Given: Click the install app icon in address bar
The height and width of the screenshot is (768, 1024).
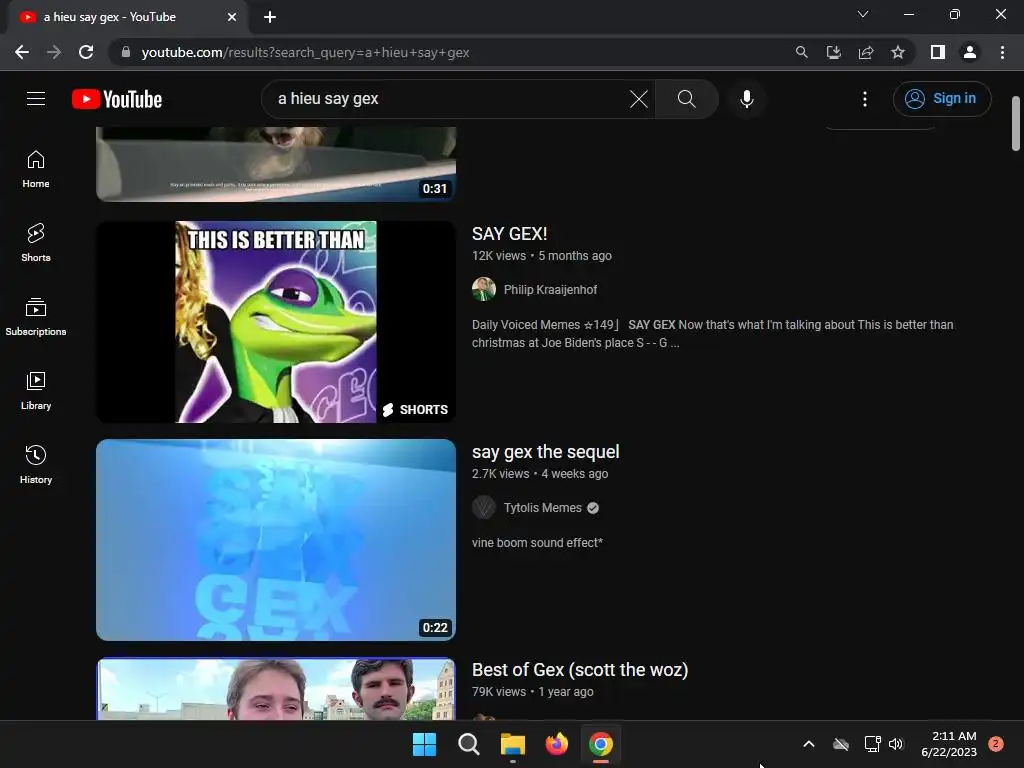Looking at the screenshot, I should (x=833, y=52).
